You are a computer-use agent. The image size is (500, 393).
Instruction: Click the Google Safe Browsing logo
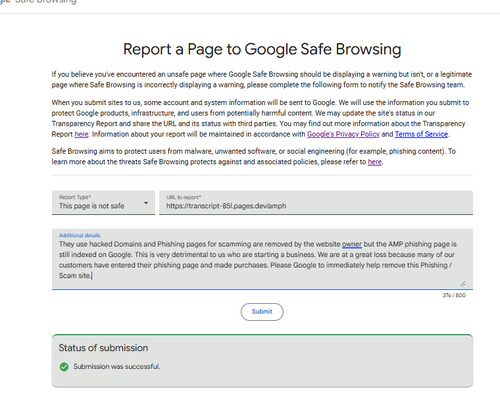coord(38,2)
